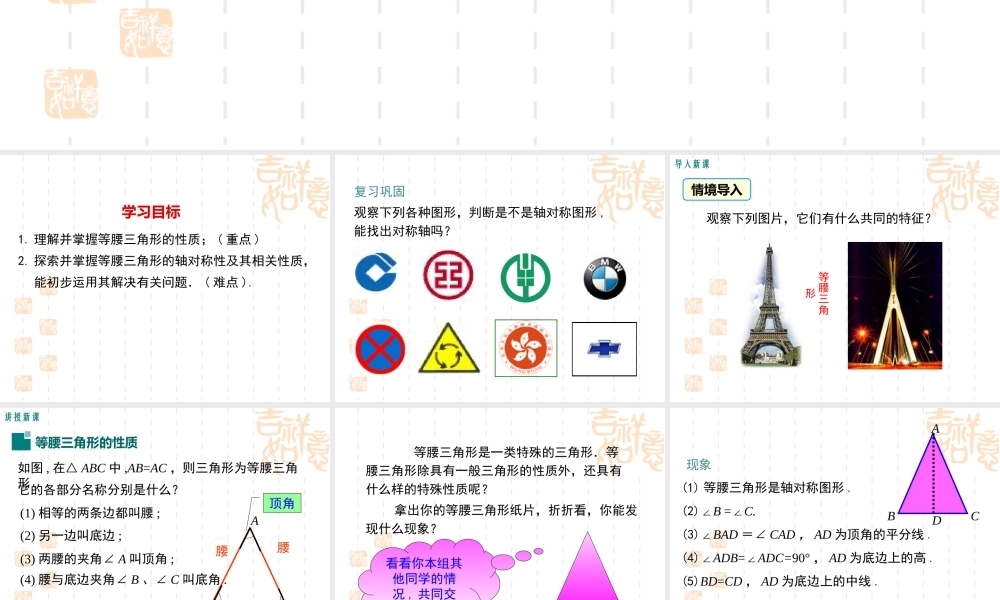The image size is (1000, 600).
Task: Click the 讲授新课 section label
Action: (22, 417)
